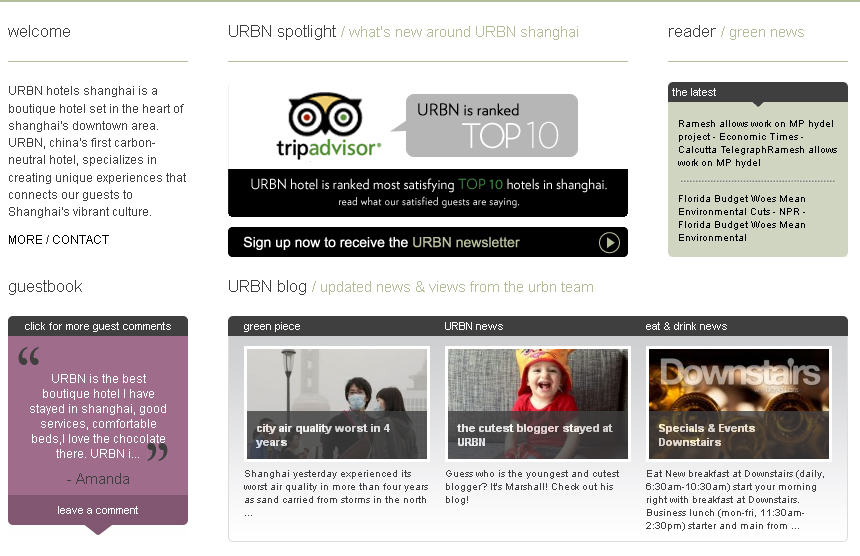This screenshot has width=860, height=556.
Task: Click the 'URBN spotlight' heading
Action: [x=282, y=32]
